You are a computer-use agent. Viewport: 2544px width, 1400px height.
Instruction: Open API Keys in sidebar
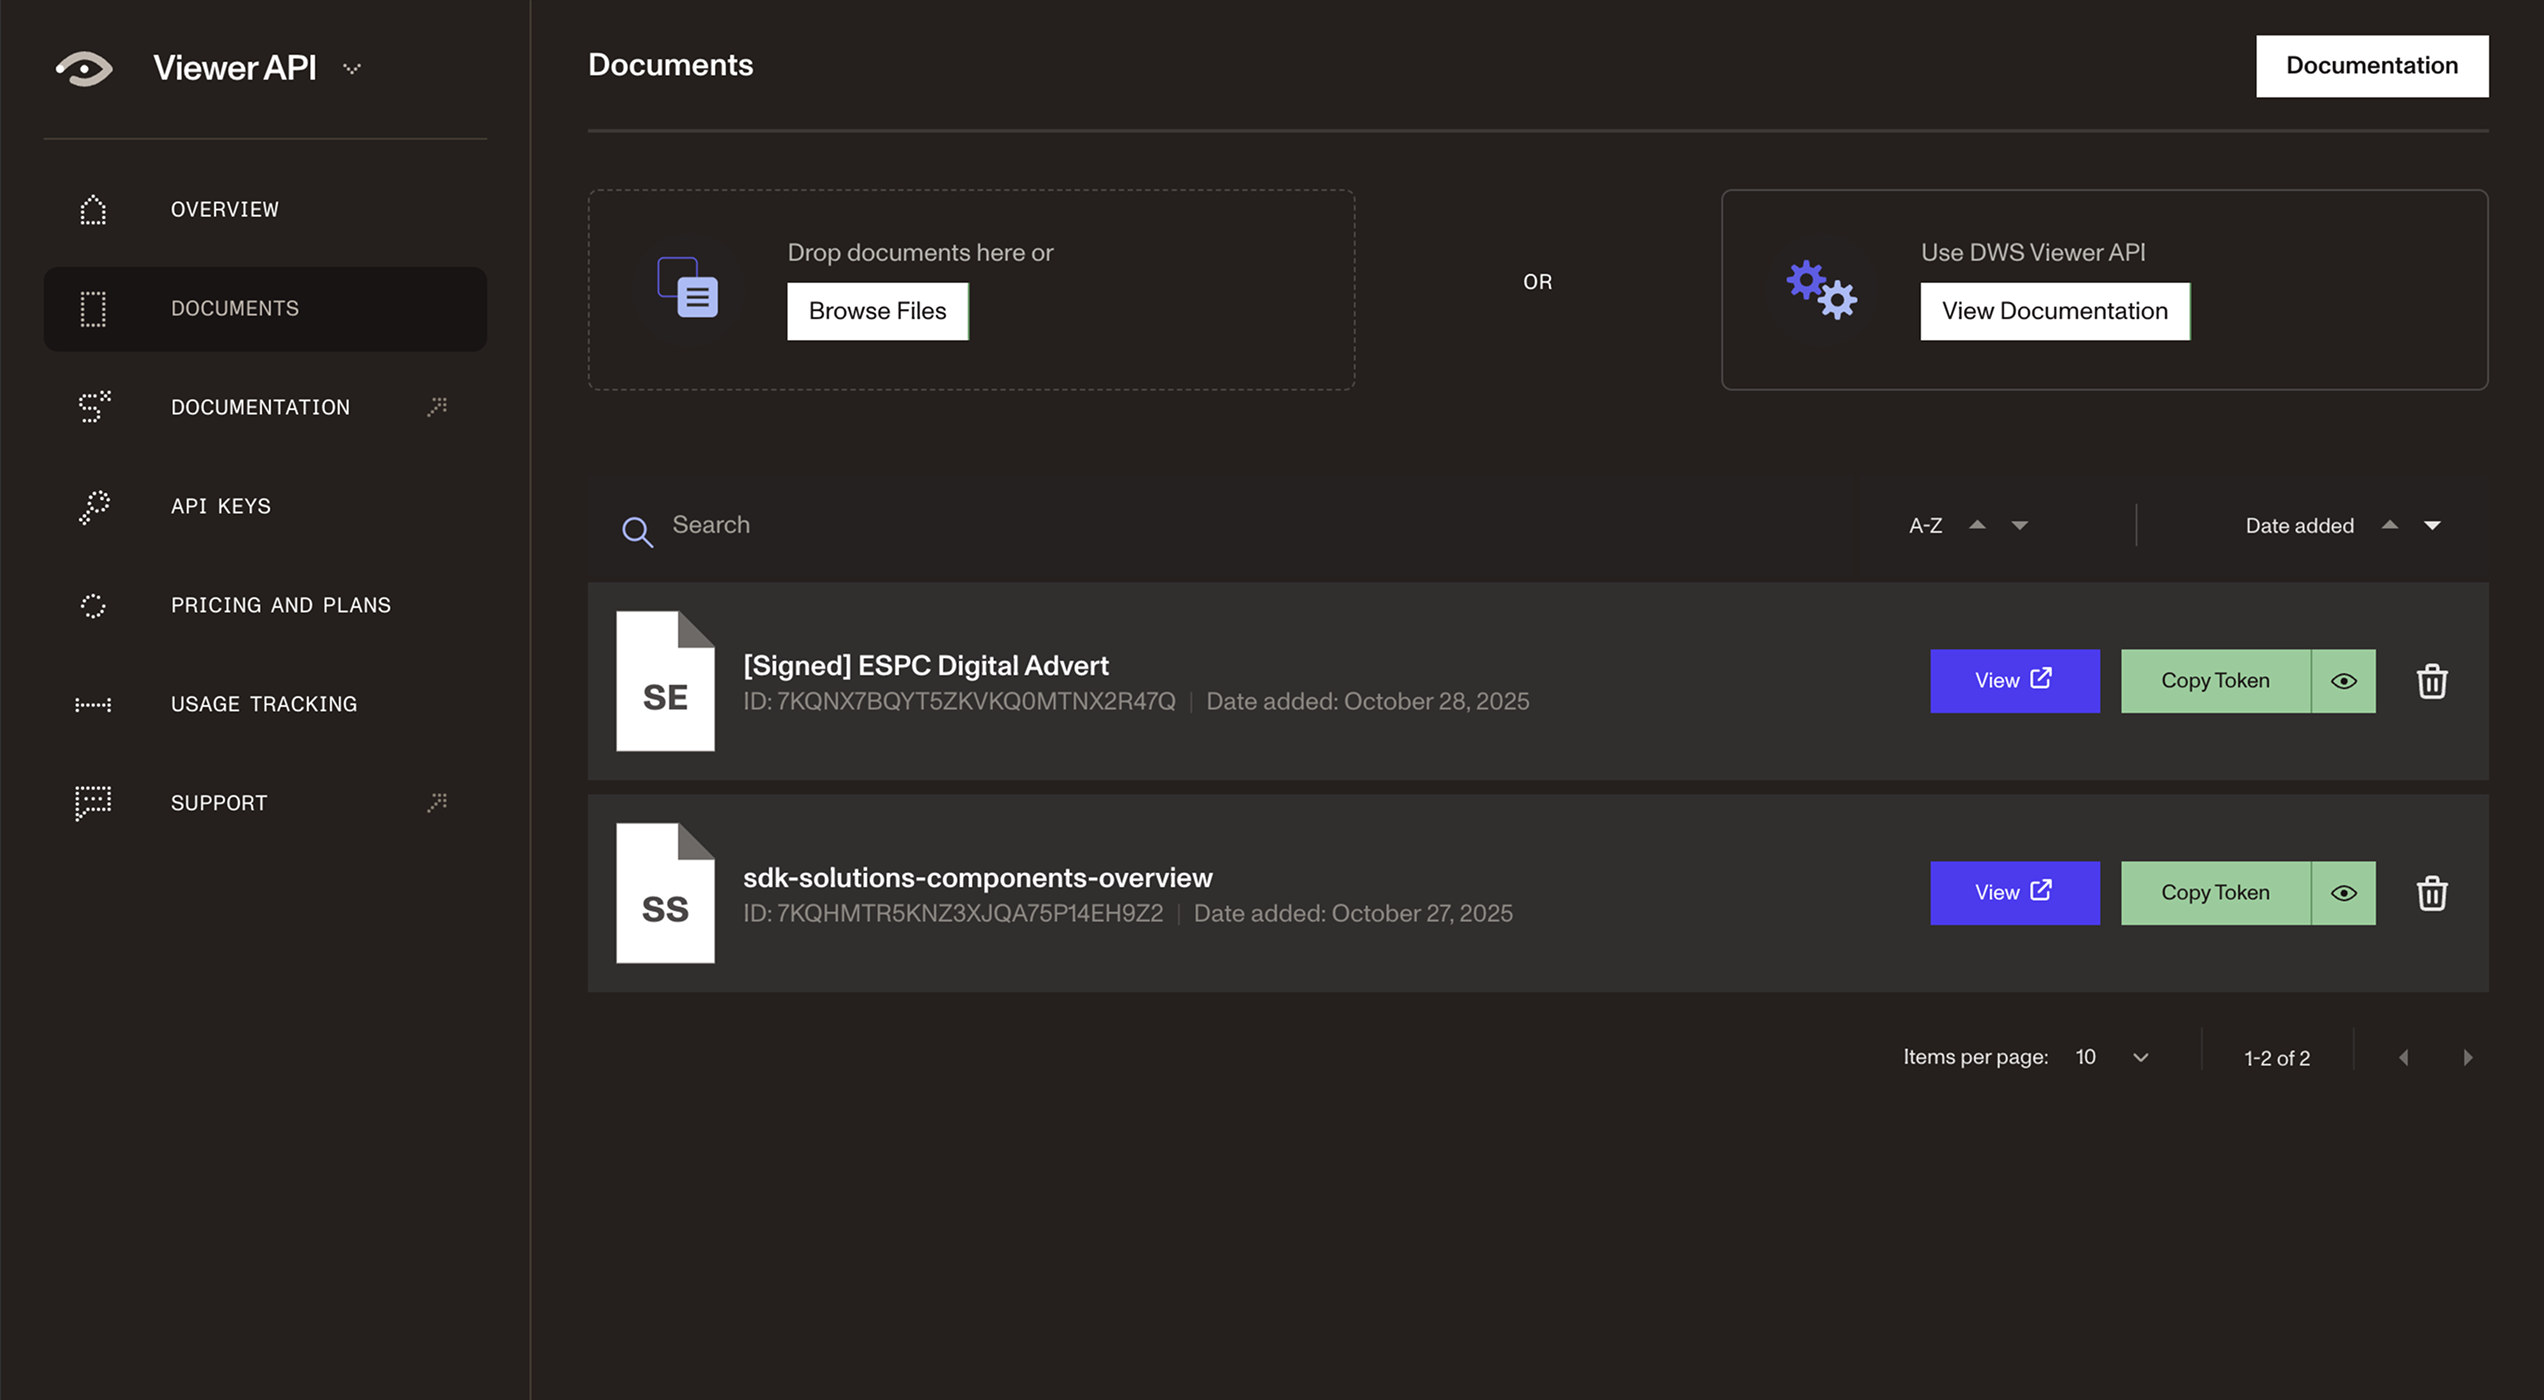220,506
